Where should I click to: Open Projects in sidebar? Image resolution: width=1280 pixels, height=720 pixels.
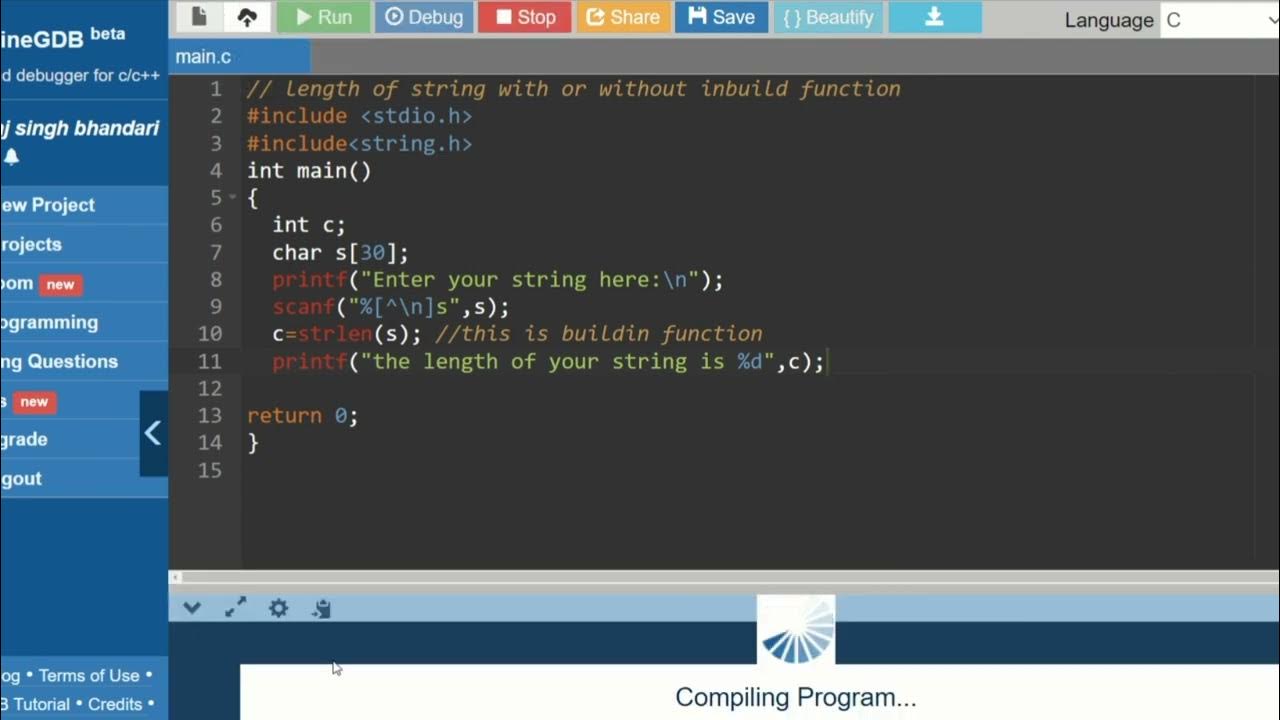click(84, 244)
